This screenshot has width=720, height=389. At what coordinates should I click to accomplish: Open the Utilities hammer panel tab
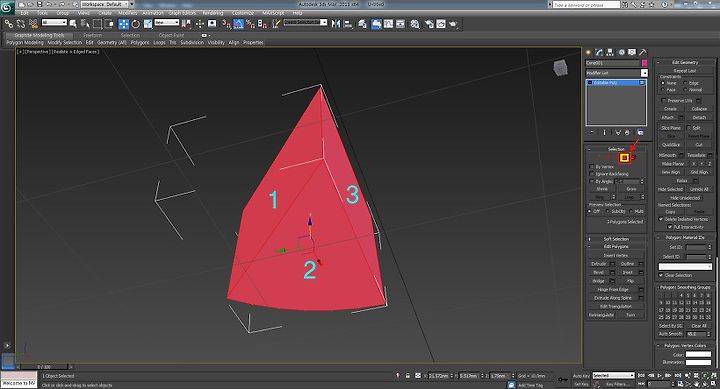(643, 52)
